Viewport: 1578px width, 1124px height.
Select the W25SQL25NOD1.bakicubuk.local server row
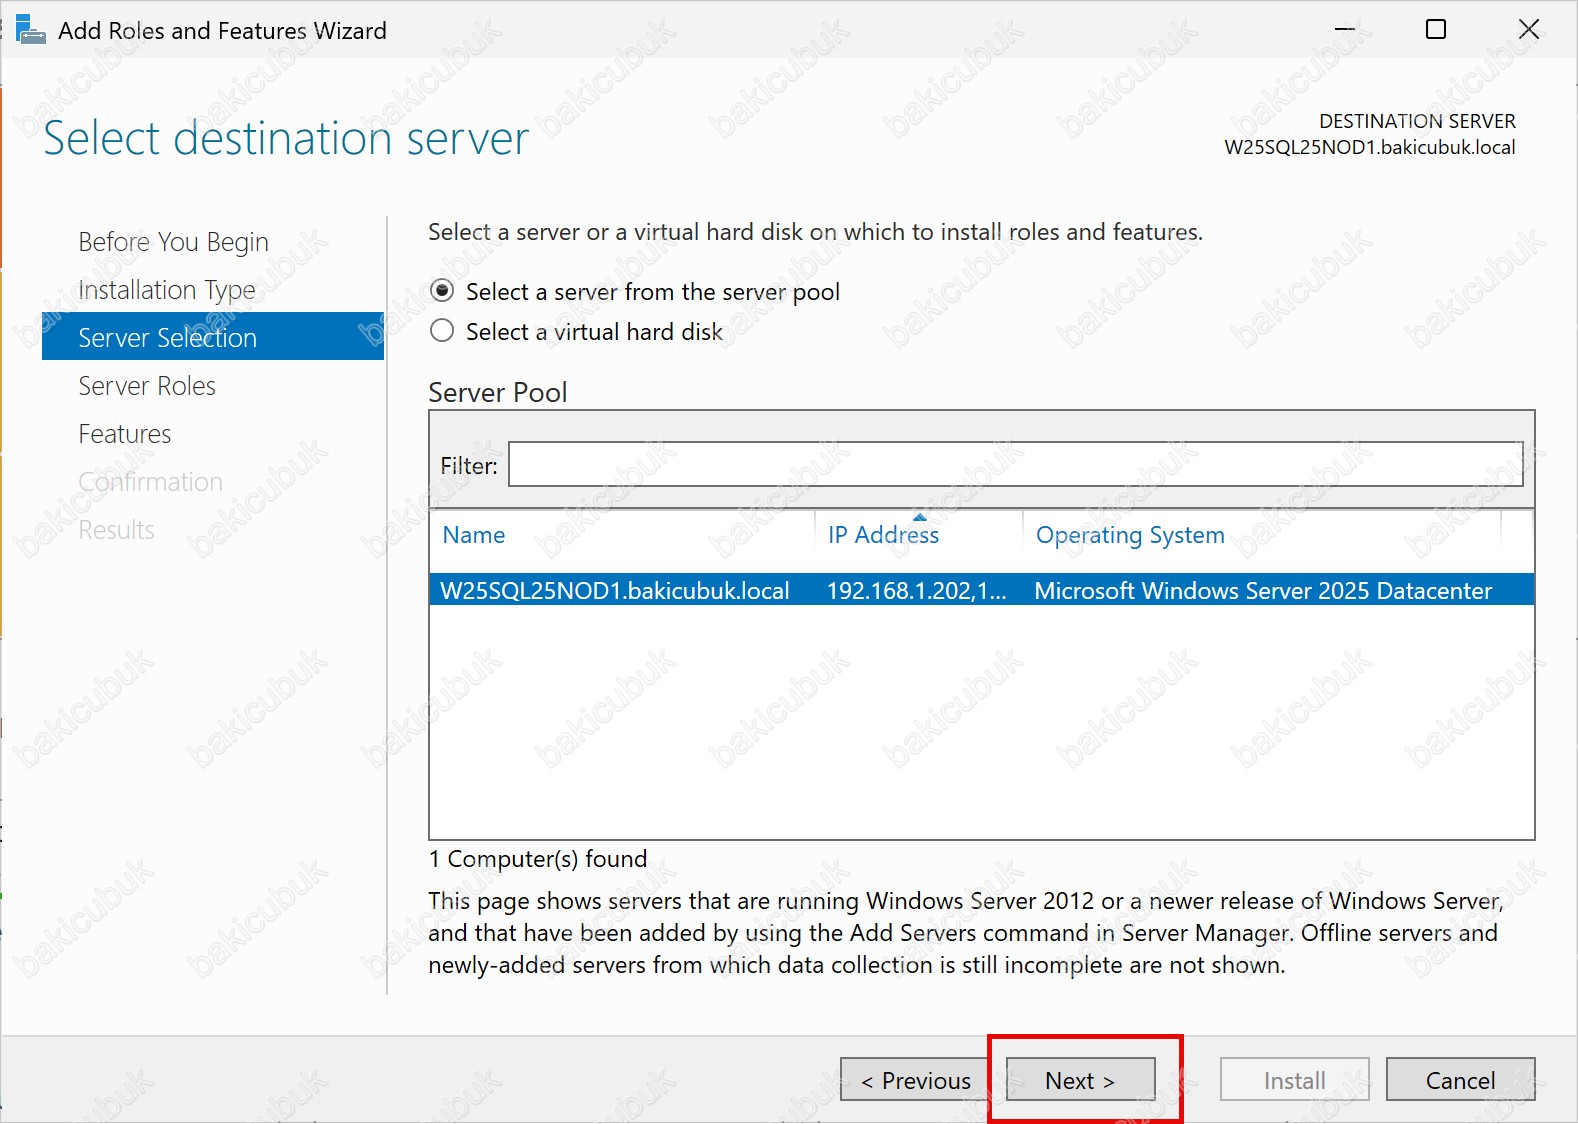coord(615,591)
